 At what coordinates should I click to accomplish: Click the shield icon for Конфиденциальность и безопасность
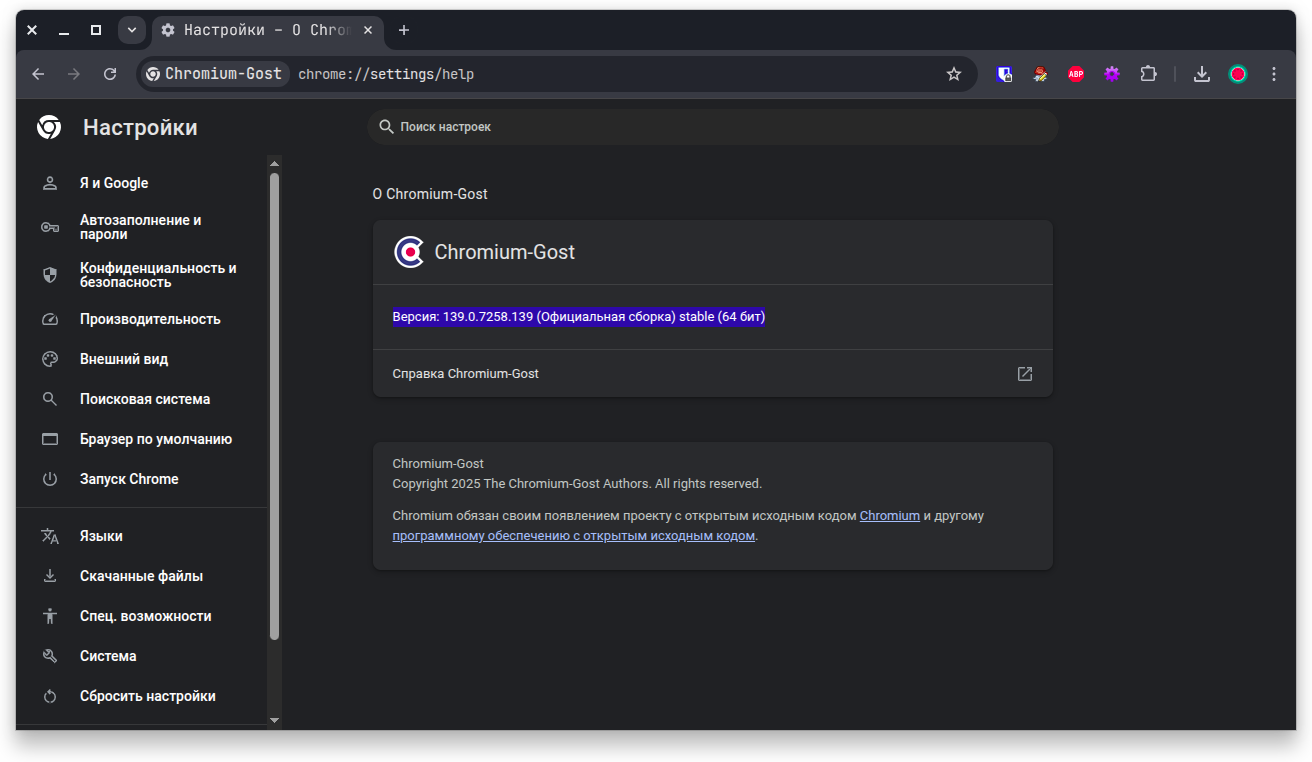click(50, 275)
